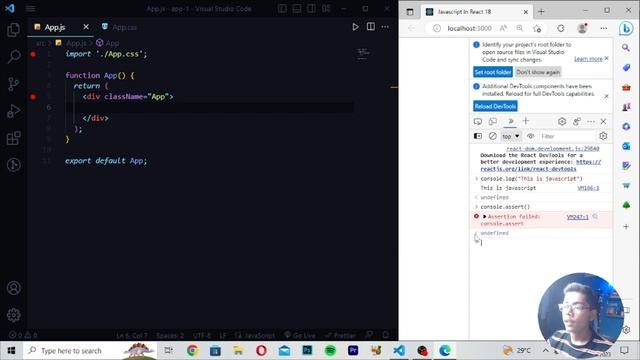Viewport: 640px width, 360px height.
Task: Click Prettier in the status bar
Action: (341, 336)
